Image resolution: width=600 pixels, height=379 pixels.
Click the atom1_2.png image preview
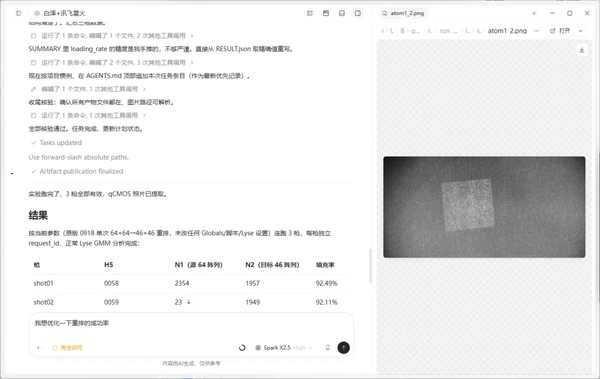coord(484,207)
